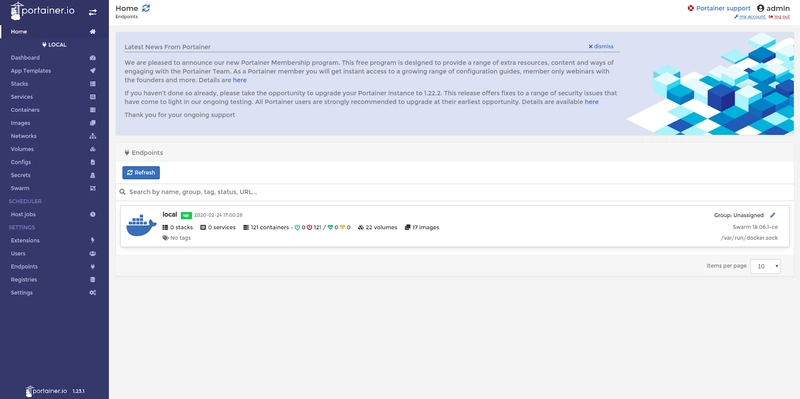Open Containers menu item
This screenshot has width=800, height=399.
[25, 110]
